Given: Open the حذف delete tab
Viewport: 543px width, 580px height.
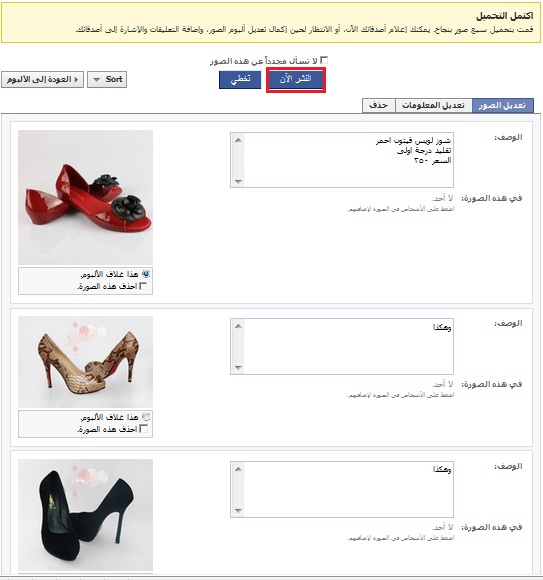Looking at the screenshot, I should coord(379,105).
